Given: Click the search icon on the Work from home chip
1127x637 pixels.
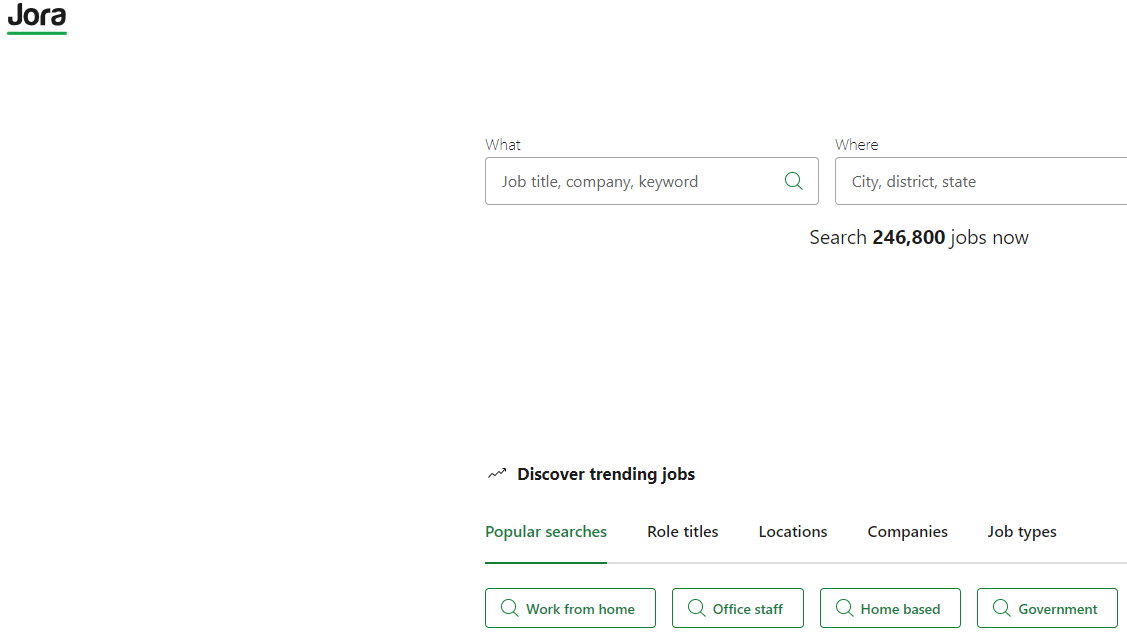Looking at the screenshot, I should click(509, 608).
